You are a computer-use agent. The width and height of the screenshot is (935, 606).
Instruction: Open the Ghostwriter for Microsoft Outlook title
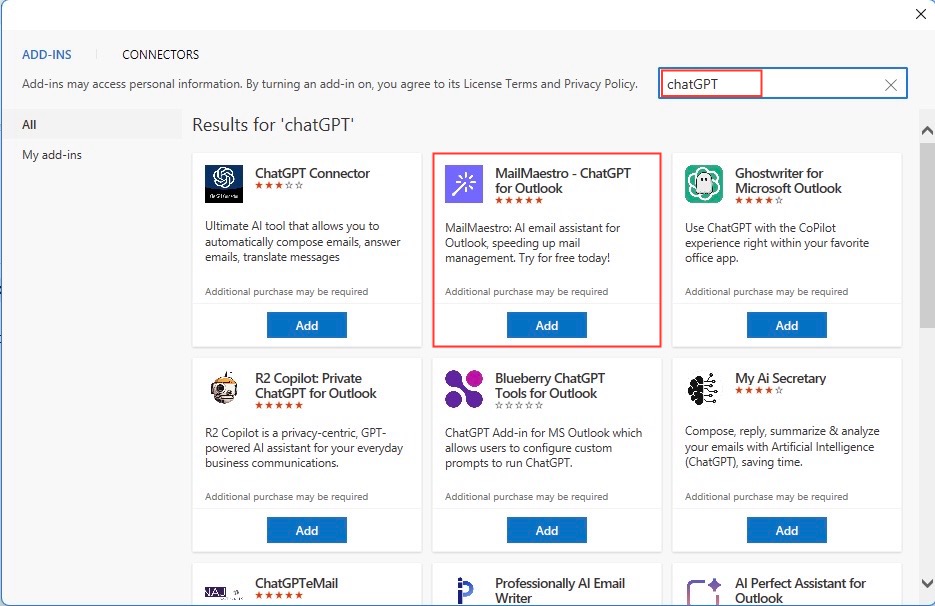click(x=788, y=181)
